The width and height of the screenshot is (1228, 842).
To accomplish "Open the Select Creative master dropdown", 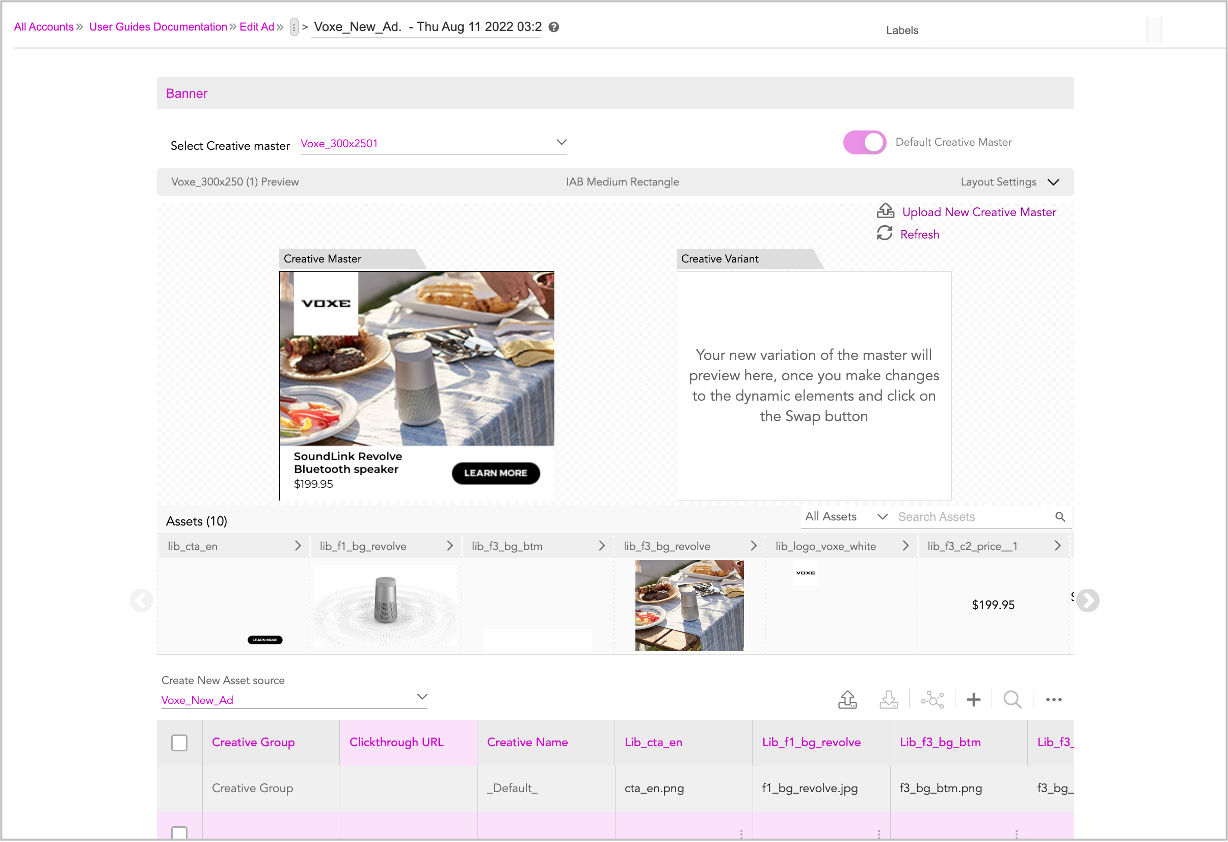I will [433, 143].
